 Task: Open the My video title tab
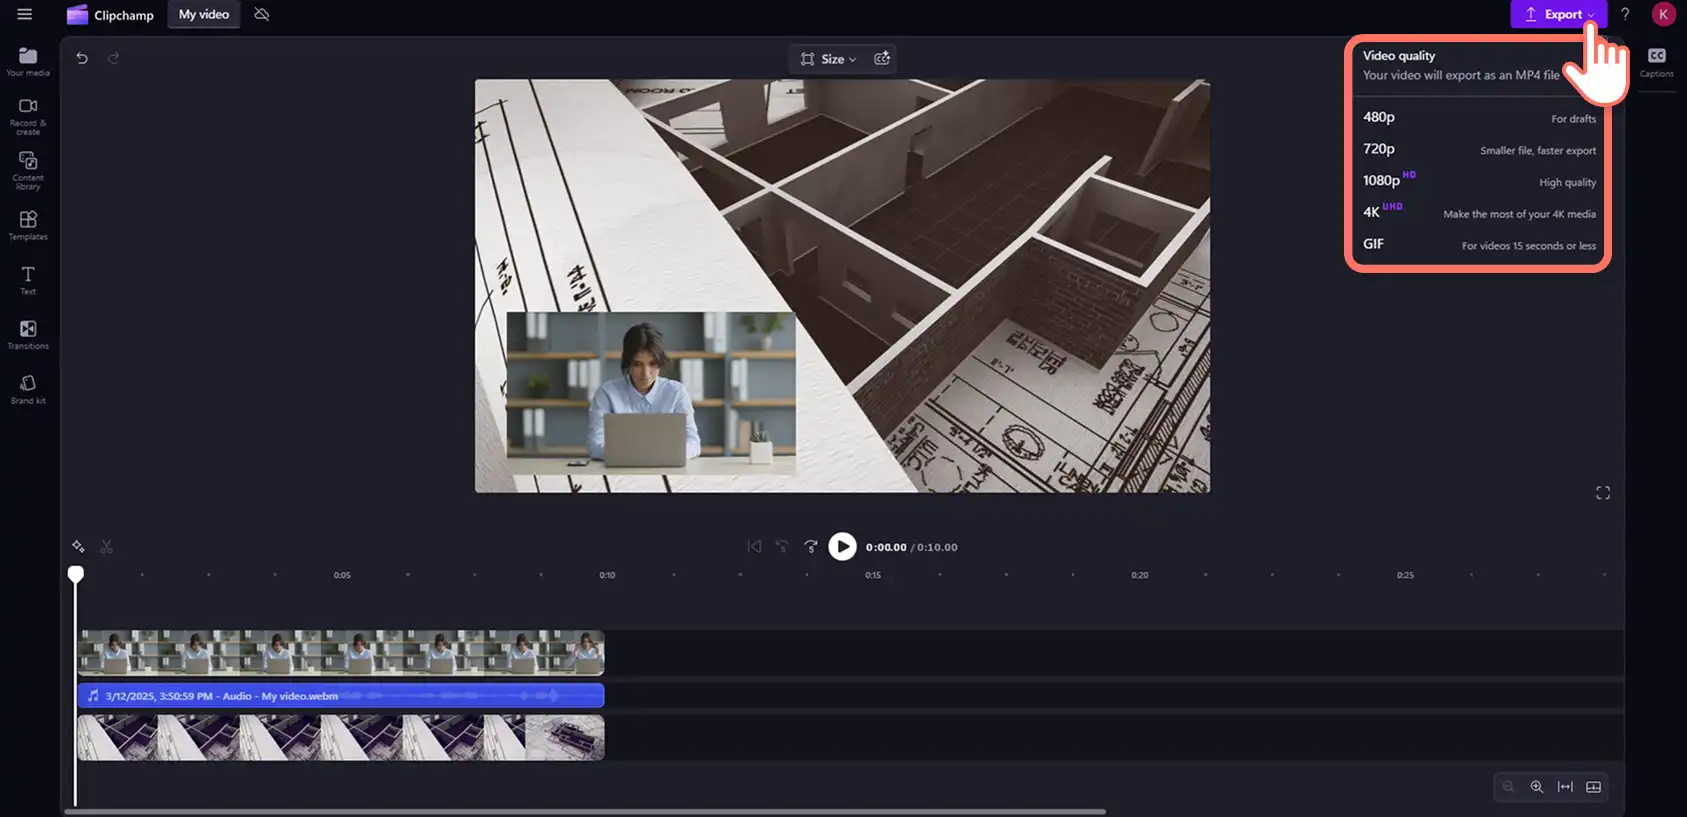[x=204, y=14]
